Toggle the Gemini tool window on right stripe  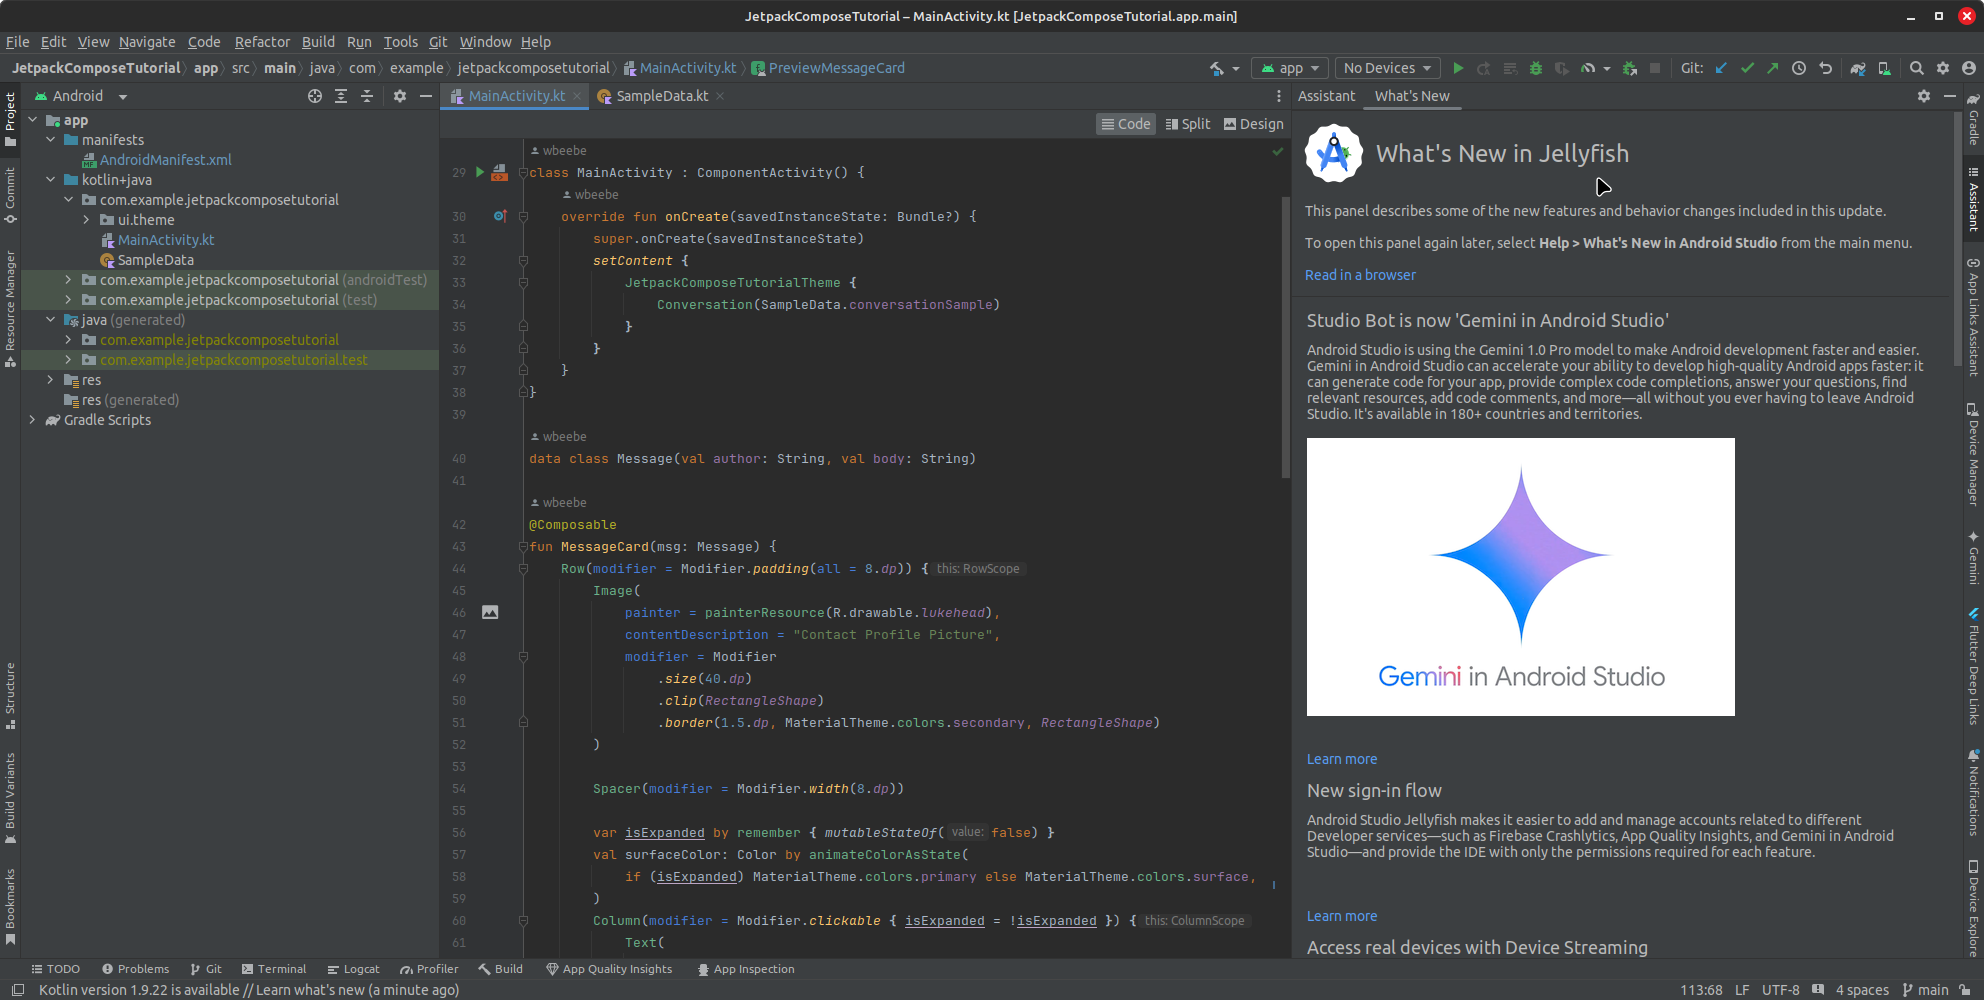1974,559
